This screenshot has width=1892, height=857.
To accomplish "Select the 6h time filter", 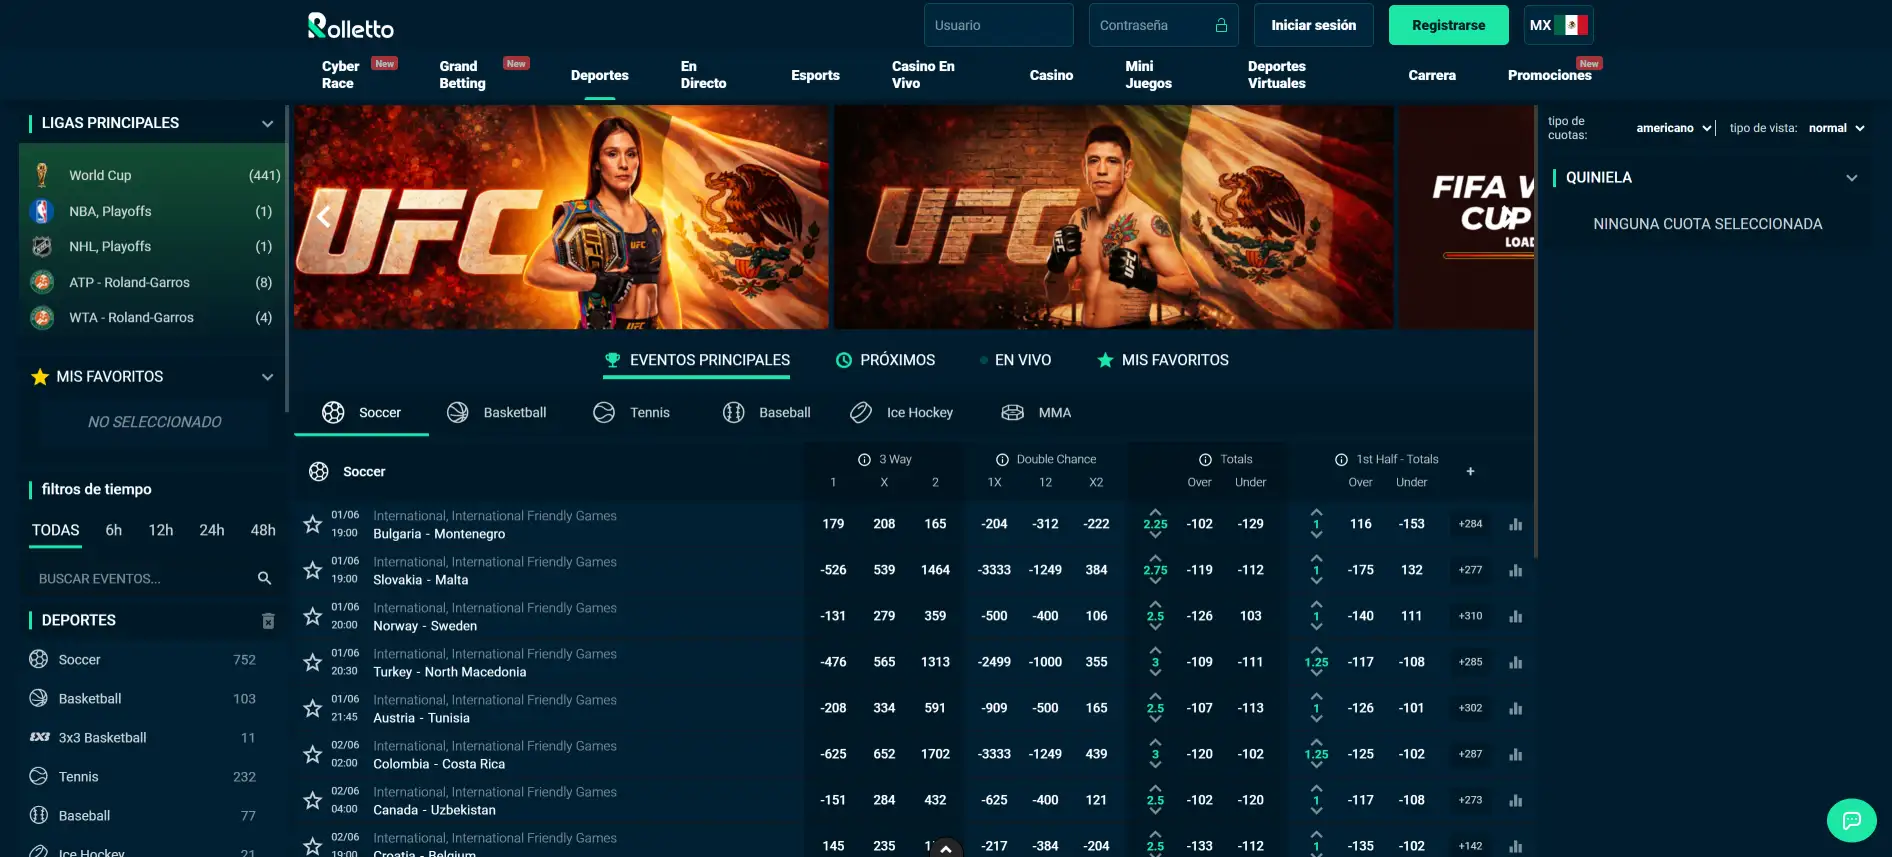I will [x=113, y=530].
